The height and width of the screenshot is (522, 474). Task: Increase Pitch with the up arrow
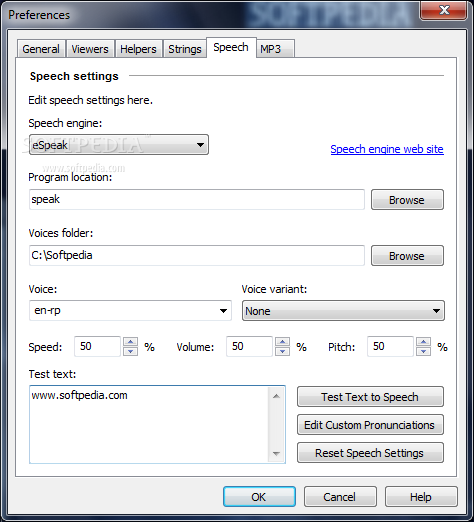pos(423,342)
